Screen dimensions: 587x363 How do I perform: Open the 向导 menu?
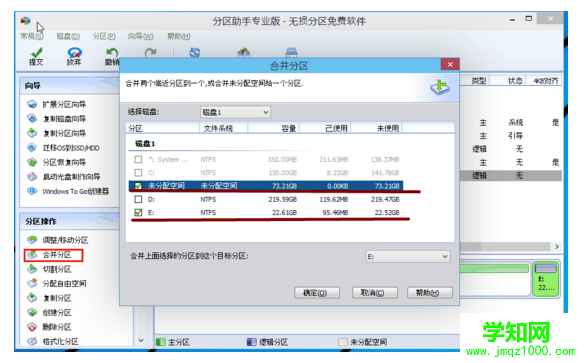(140, 36)
